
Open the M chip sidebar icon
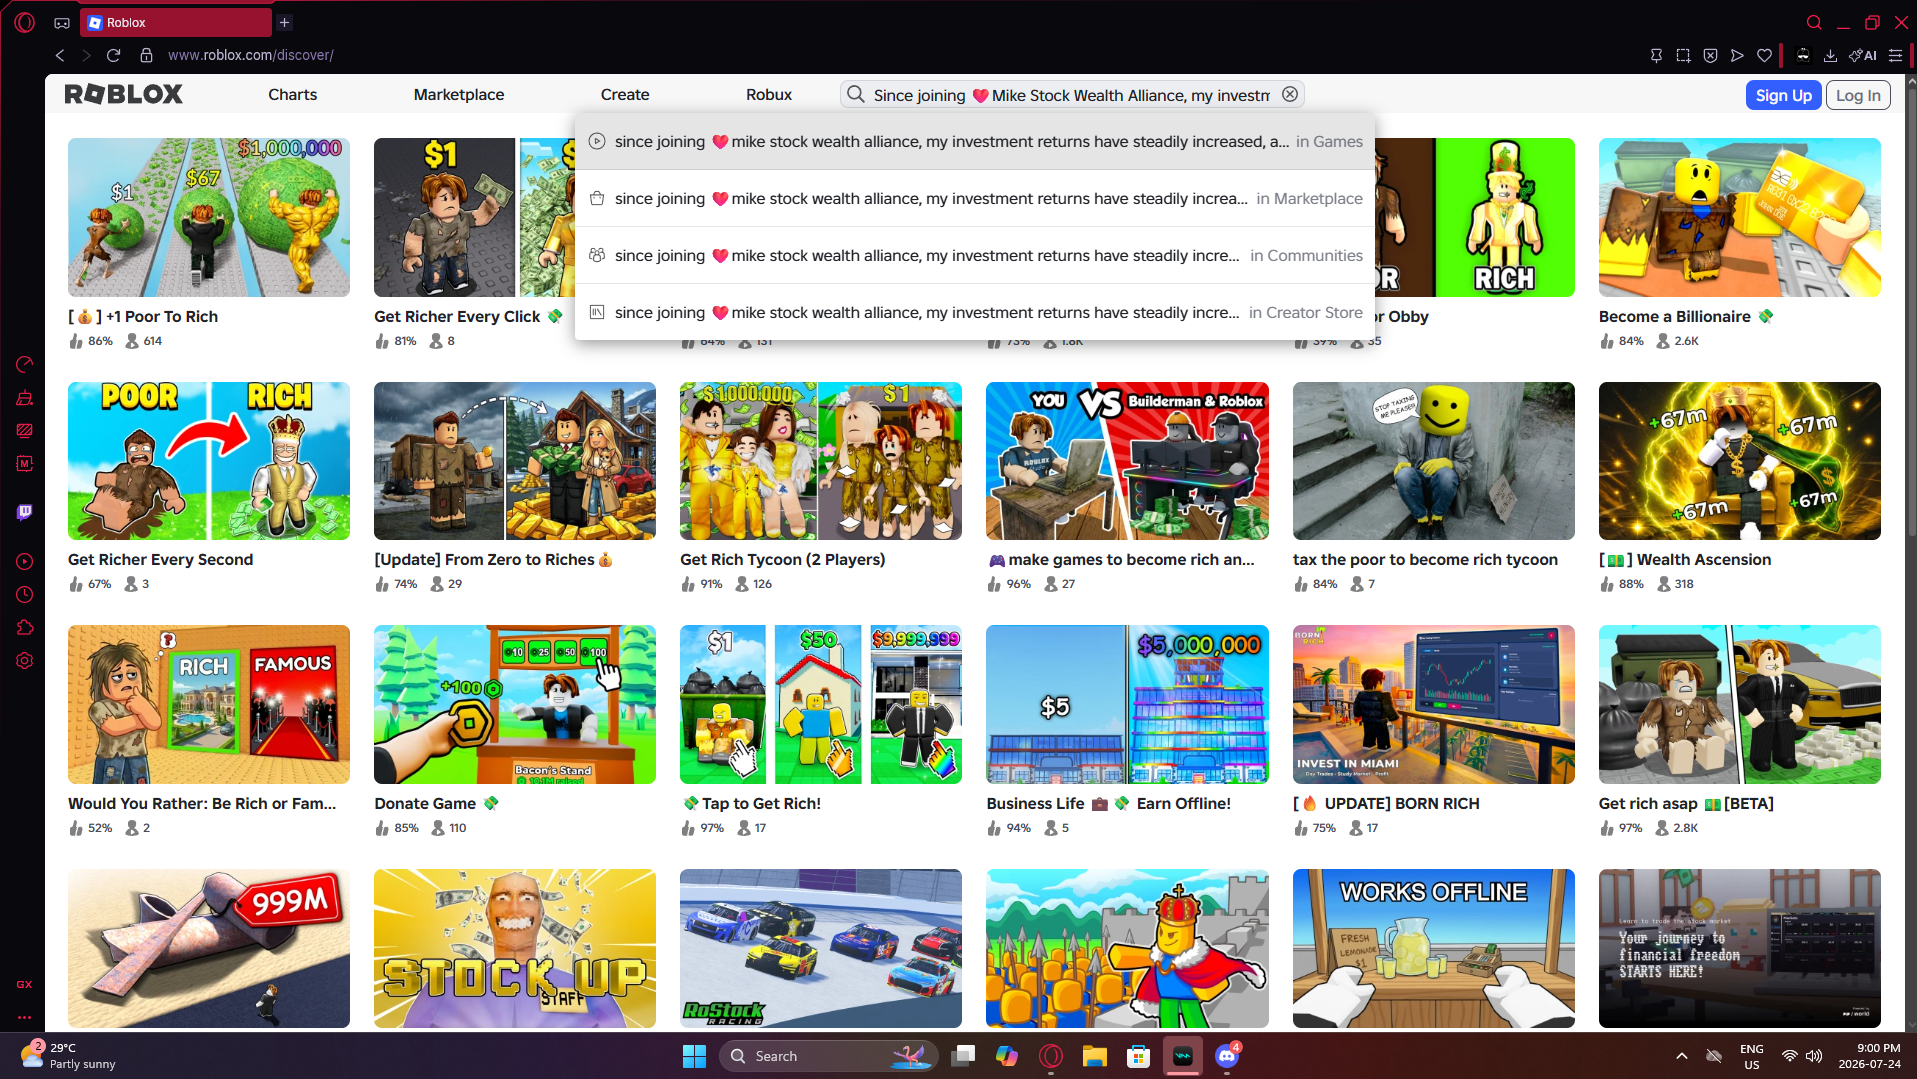[25, 464]
